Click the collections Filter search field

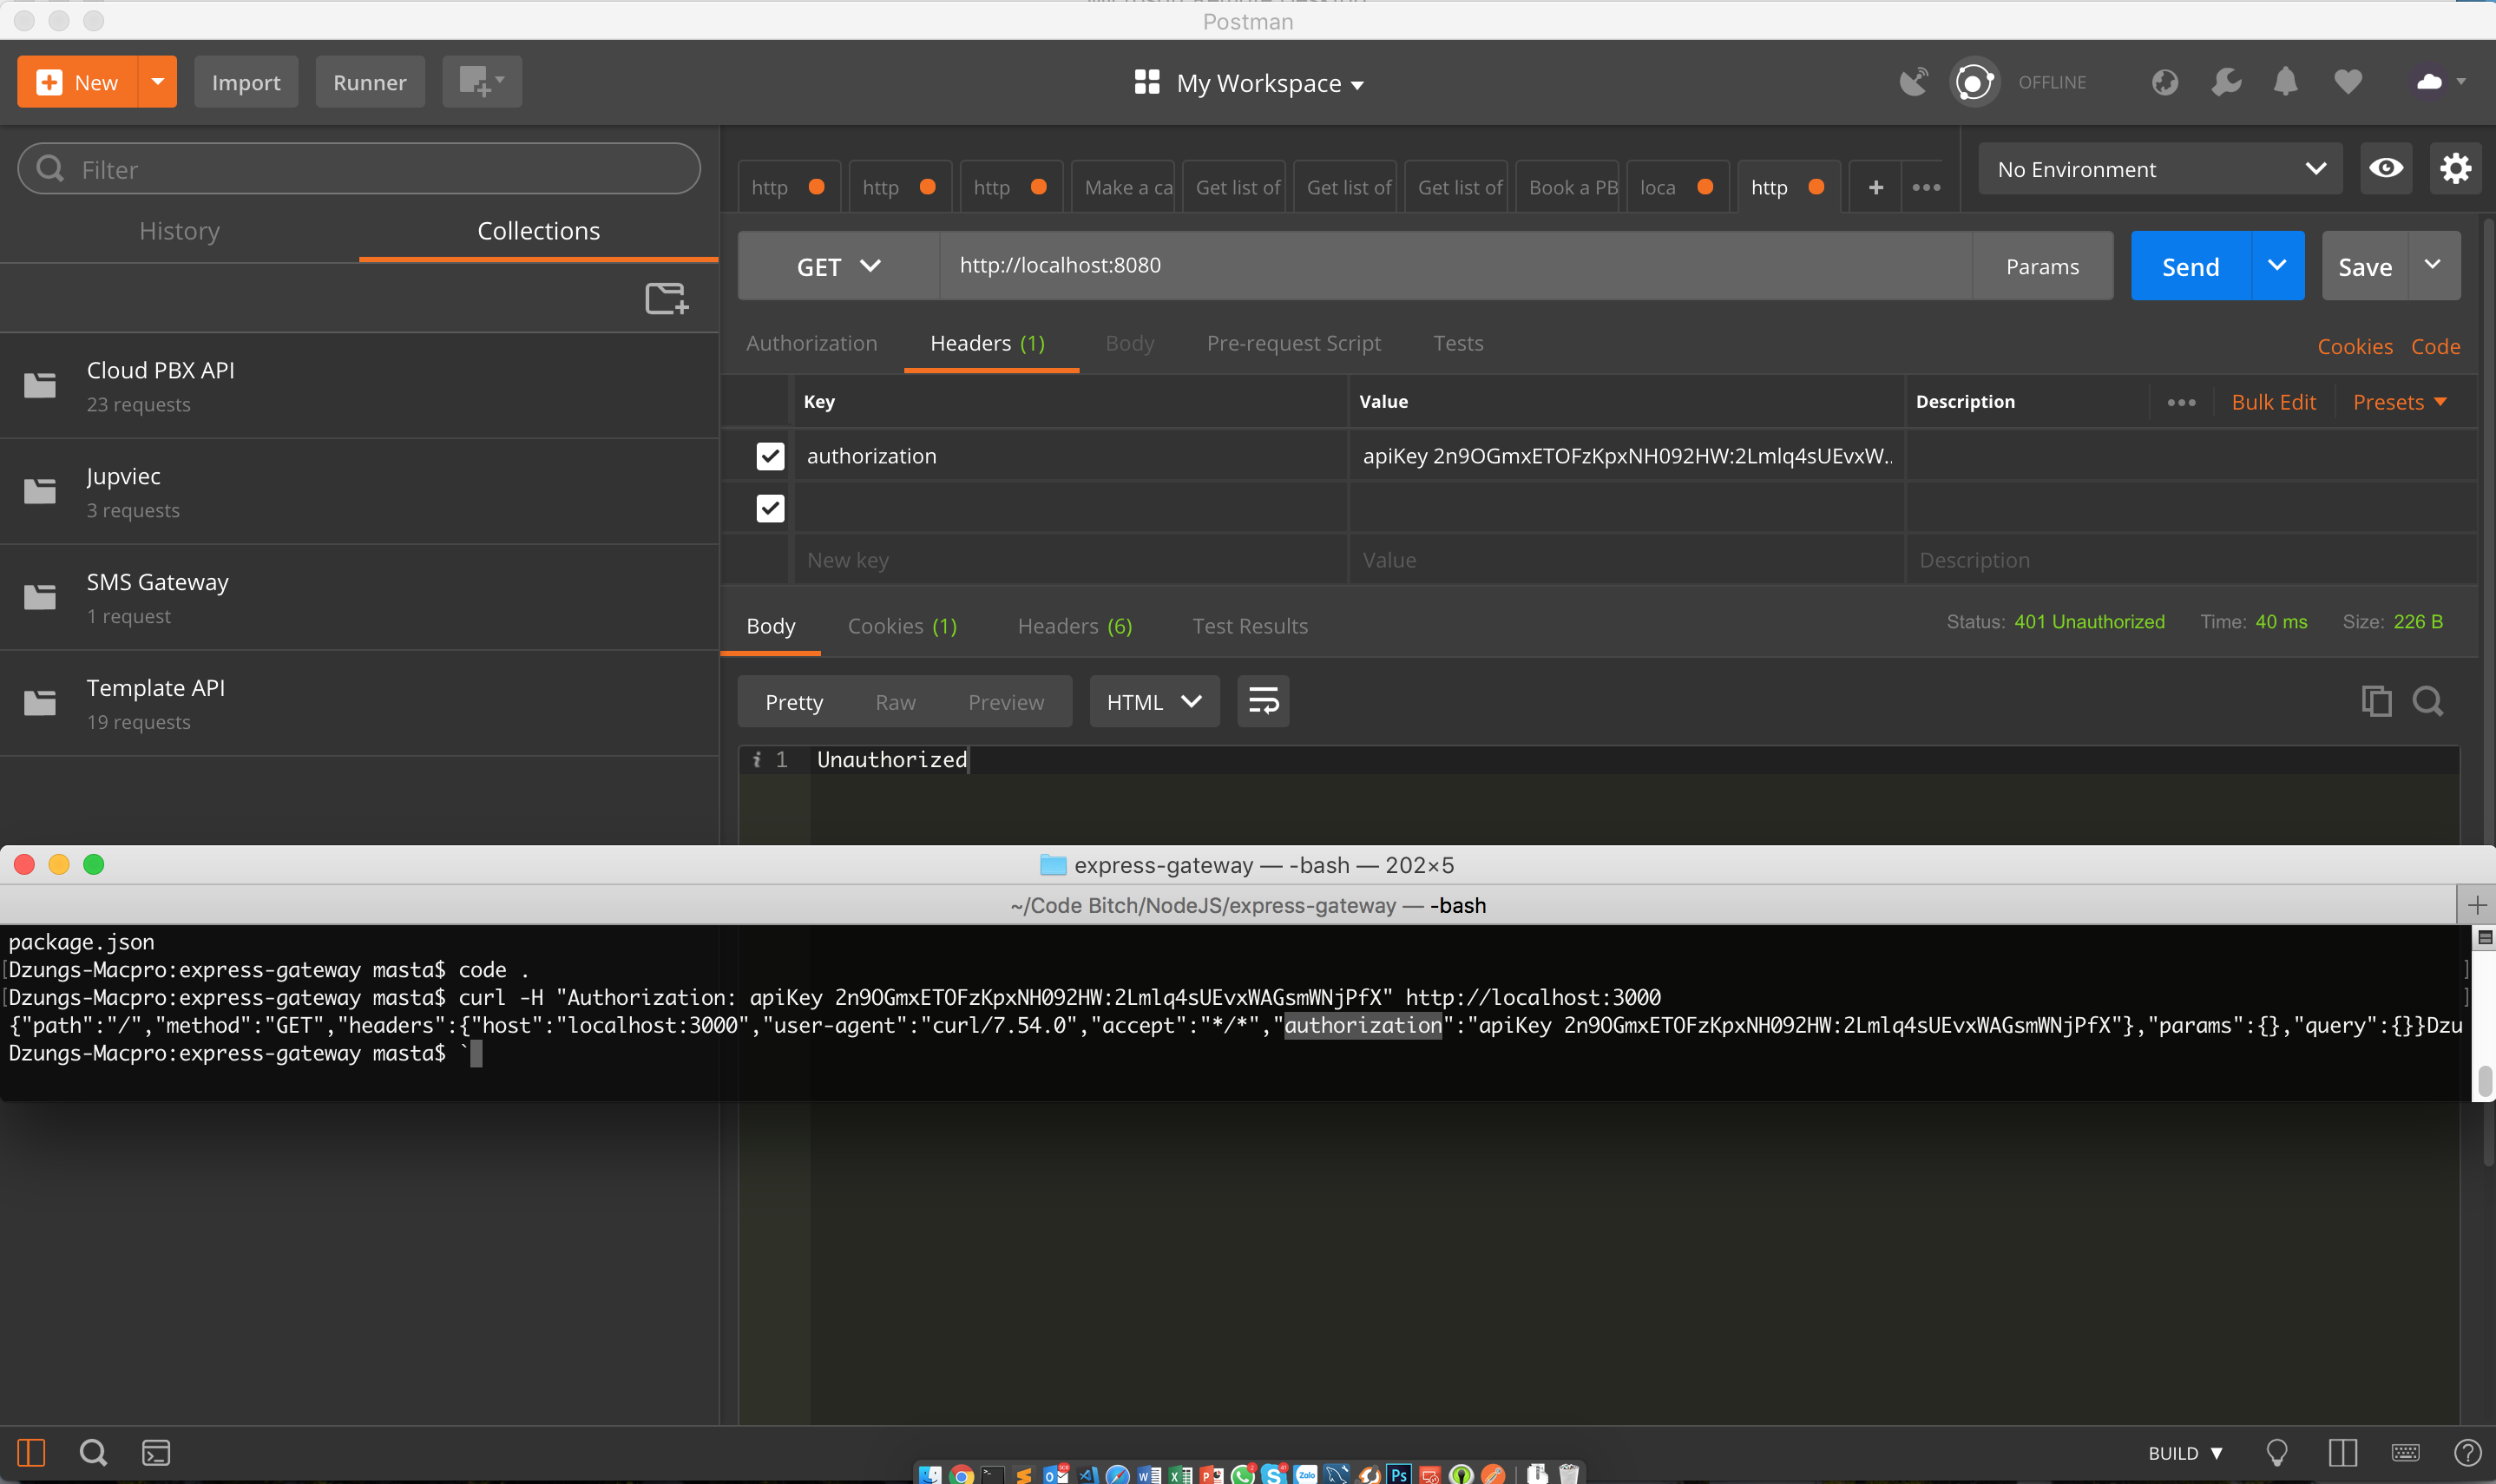(x=359, y=168)
